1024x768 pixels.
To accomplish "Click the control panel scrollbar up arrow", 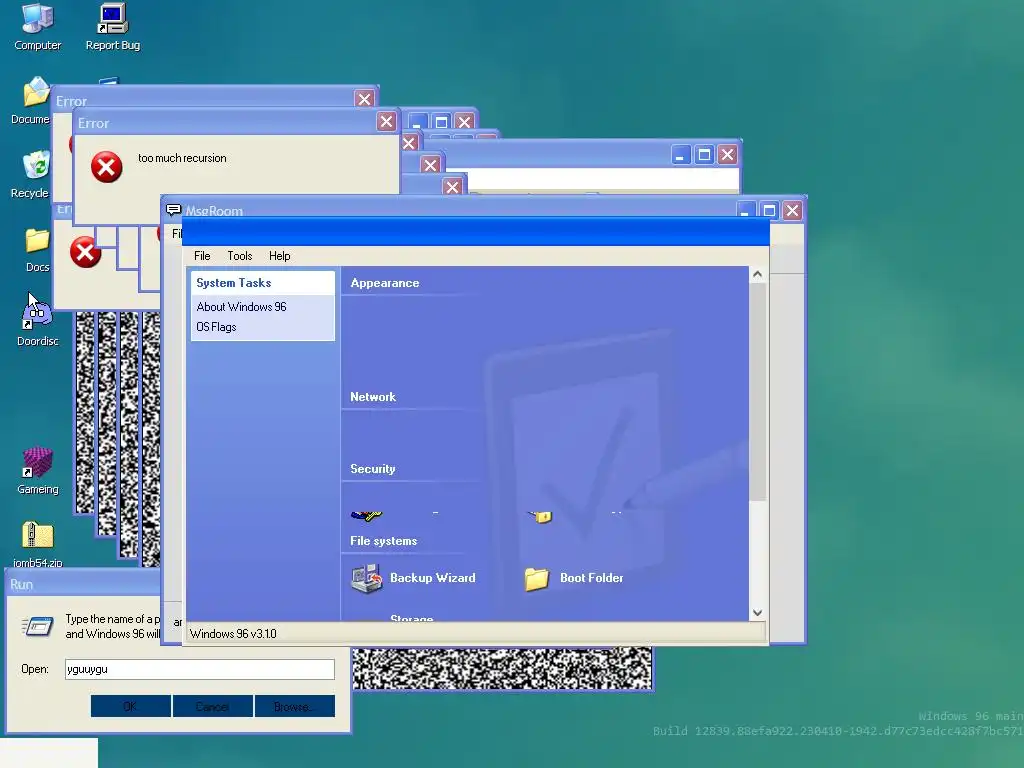I will point(758,274).
